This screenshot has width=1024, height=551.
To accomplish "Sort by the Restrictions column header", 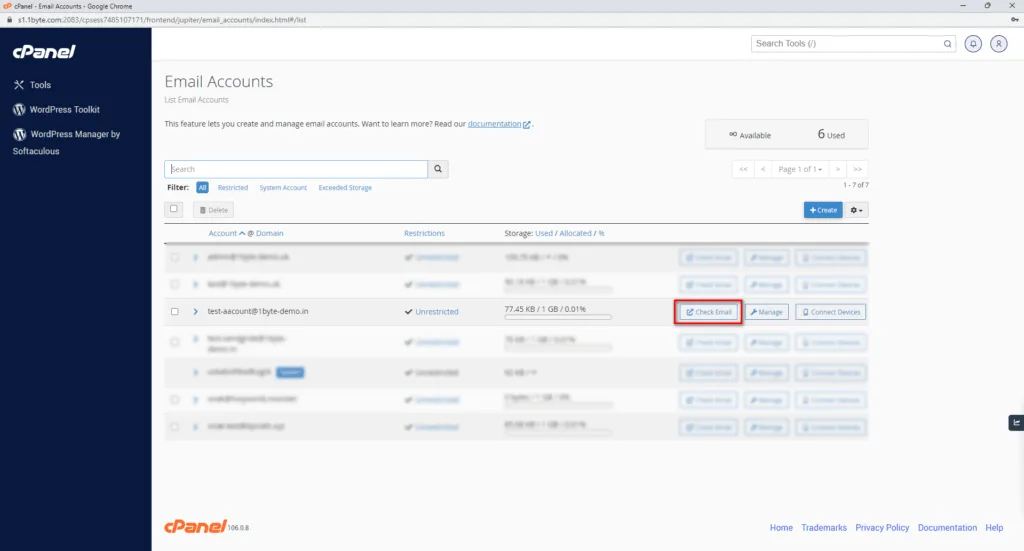I will [x=424, y=233].
